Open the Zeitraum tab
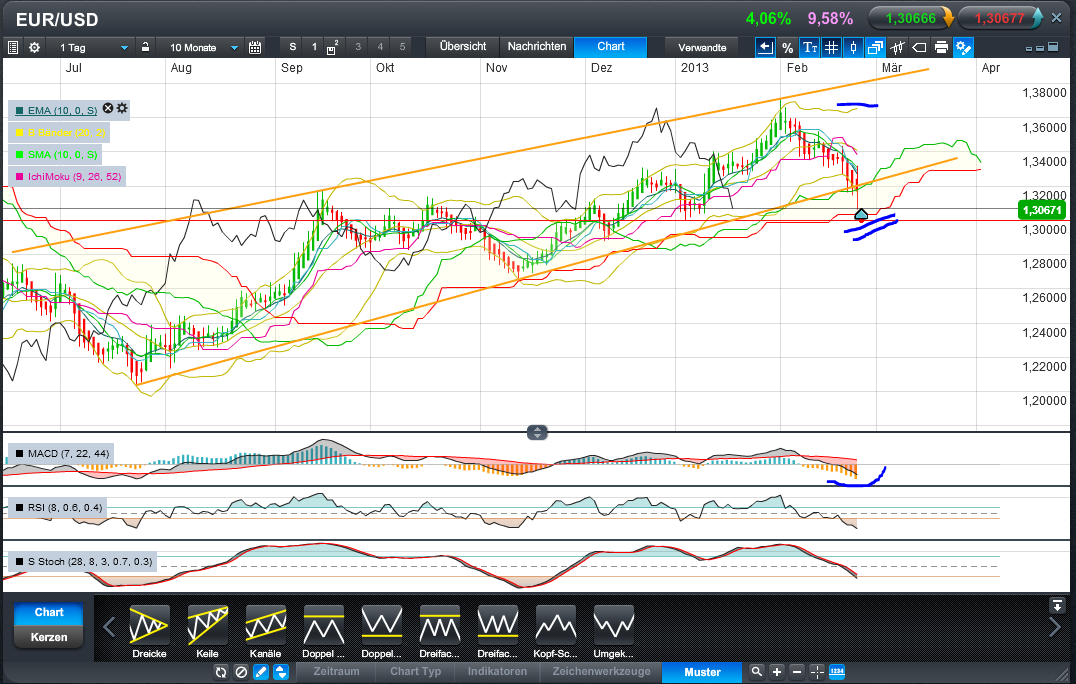1076x684 pixels. [336, 672]
